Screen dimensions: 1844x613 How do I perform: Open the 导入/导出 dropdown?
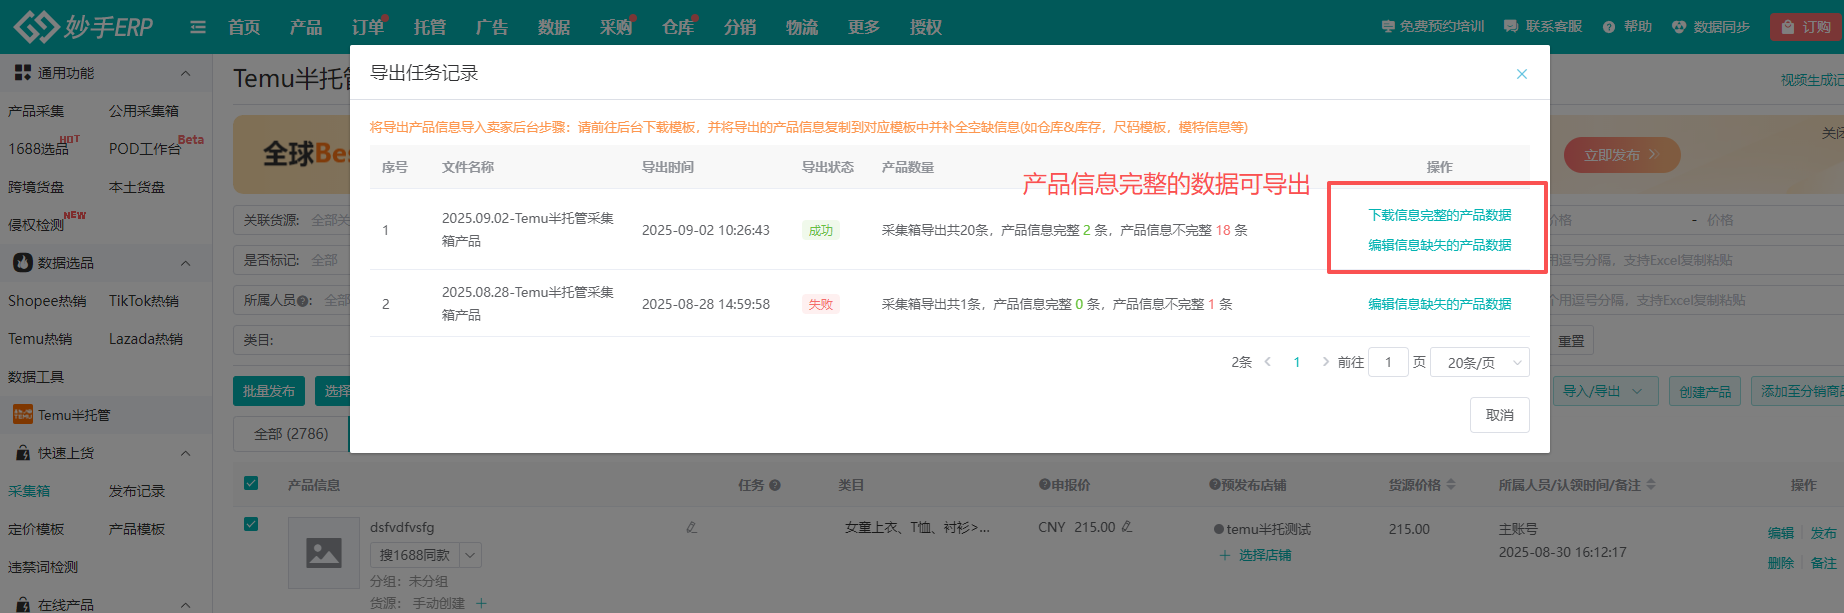coord(1605,391)
